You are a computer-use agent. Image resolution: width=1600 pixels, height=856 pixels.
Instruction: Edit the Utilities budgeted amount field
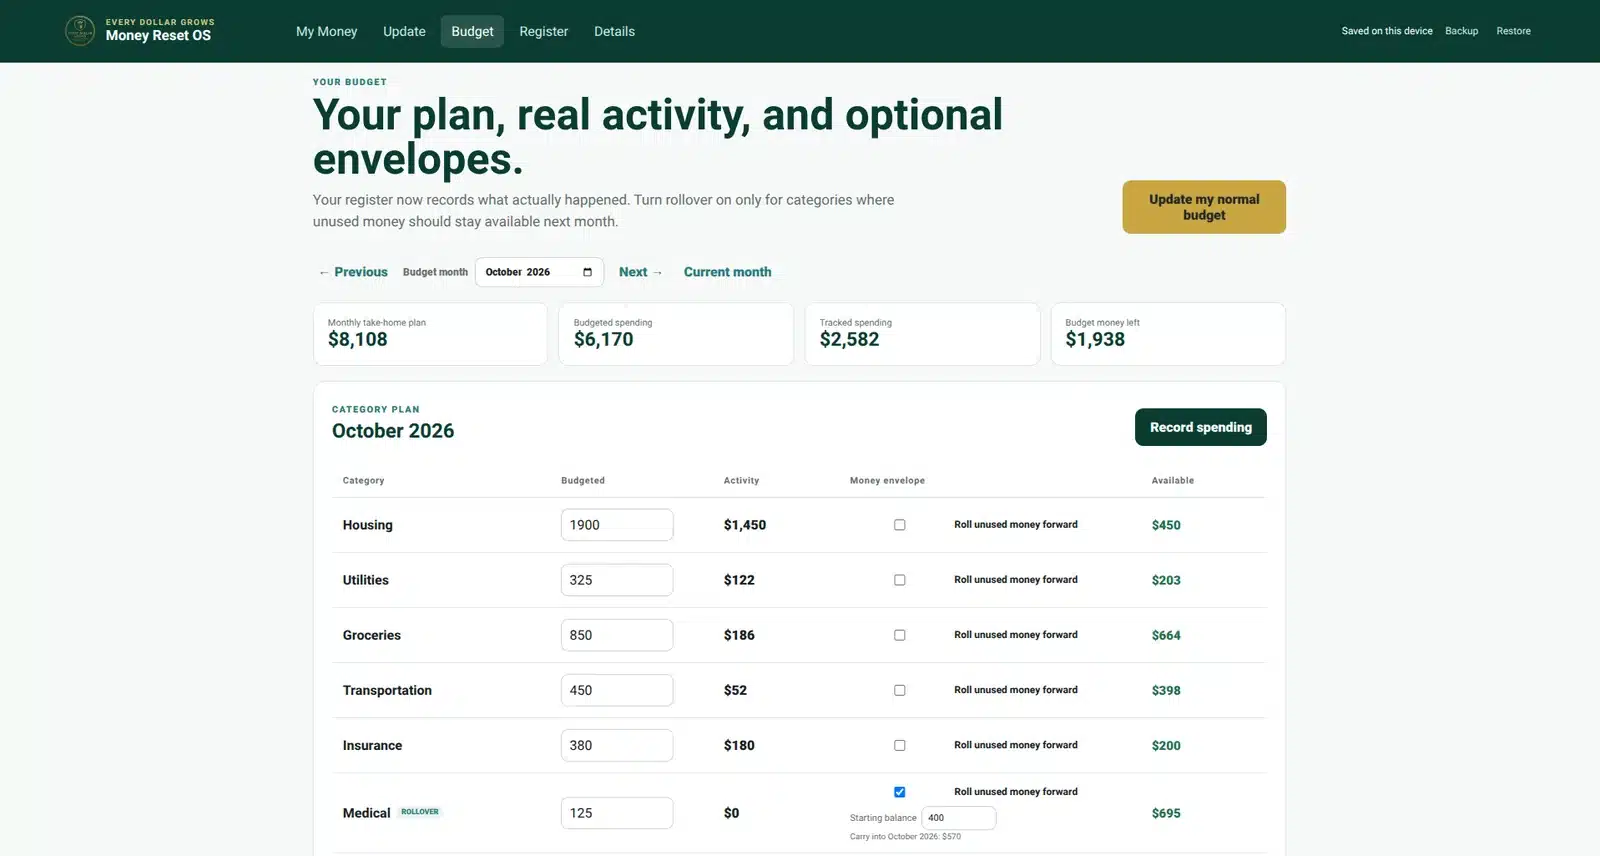(617, 580)
